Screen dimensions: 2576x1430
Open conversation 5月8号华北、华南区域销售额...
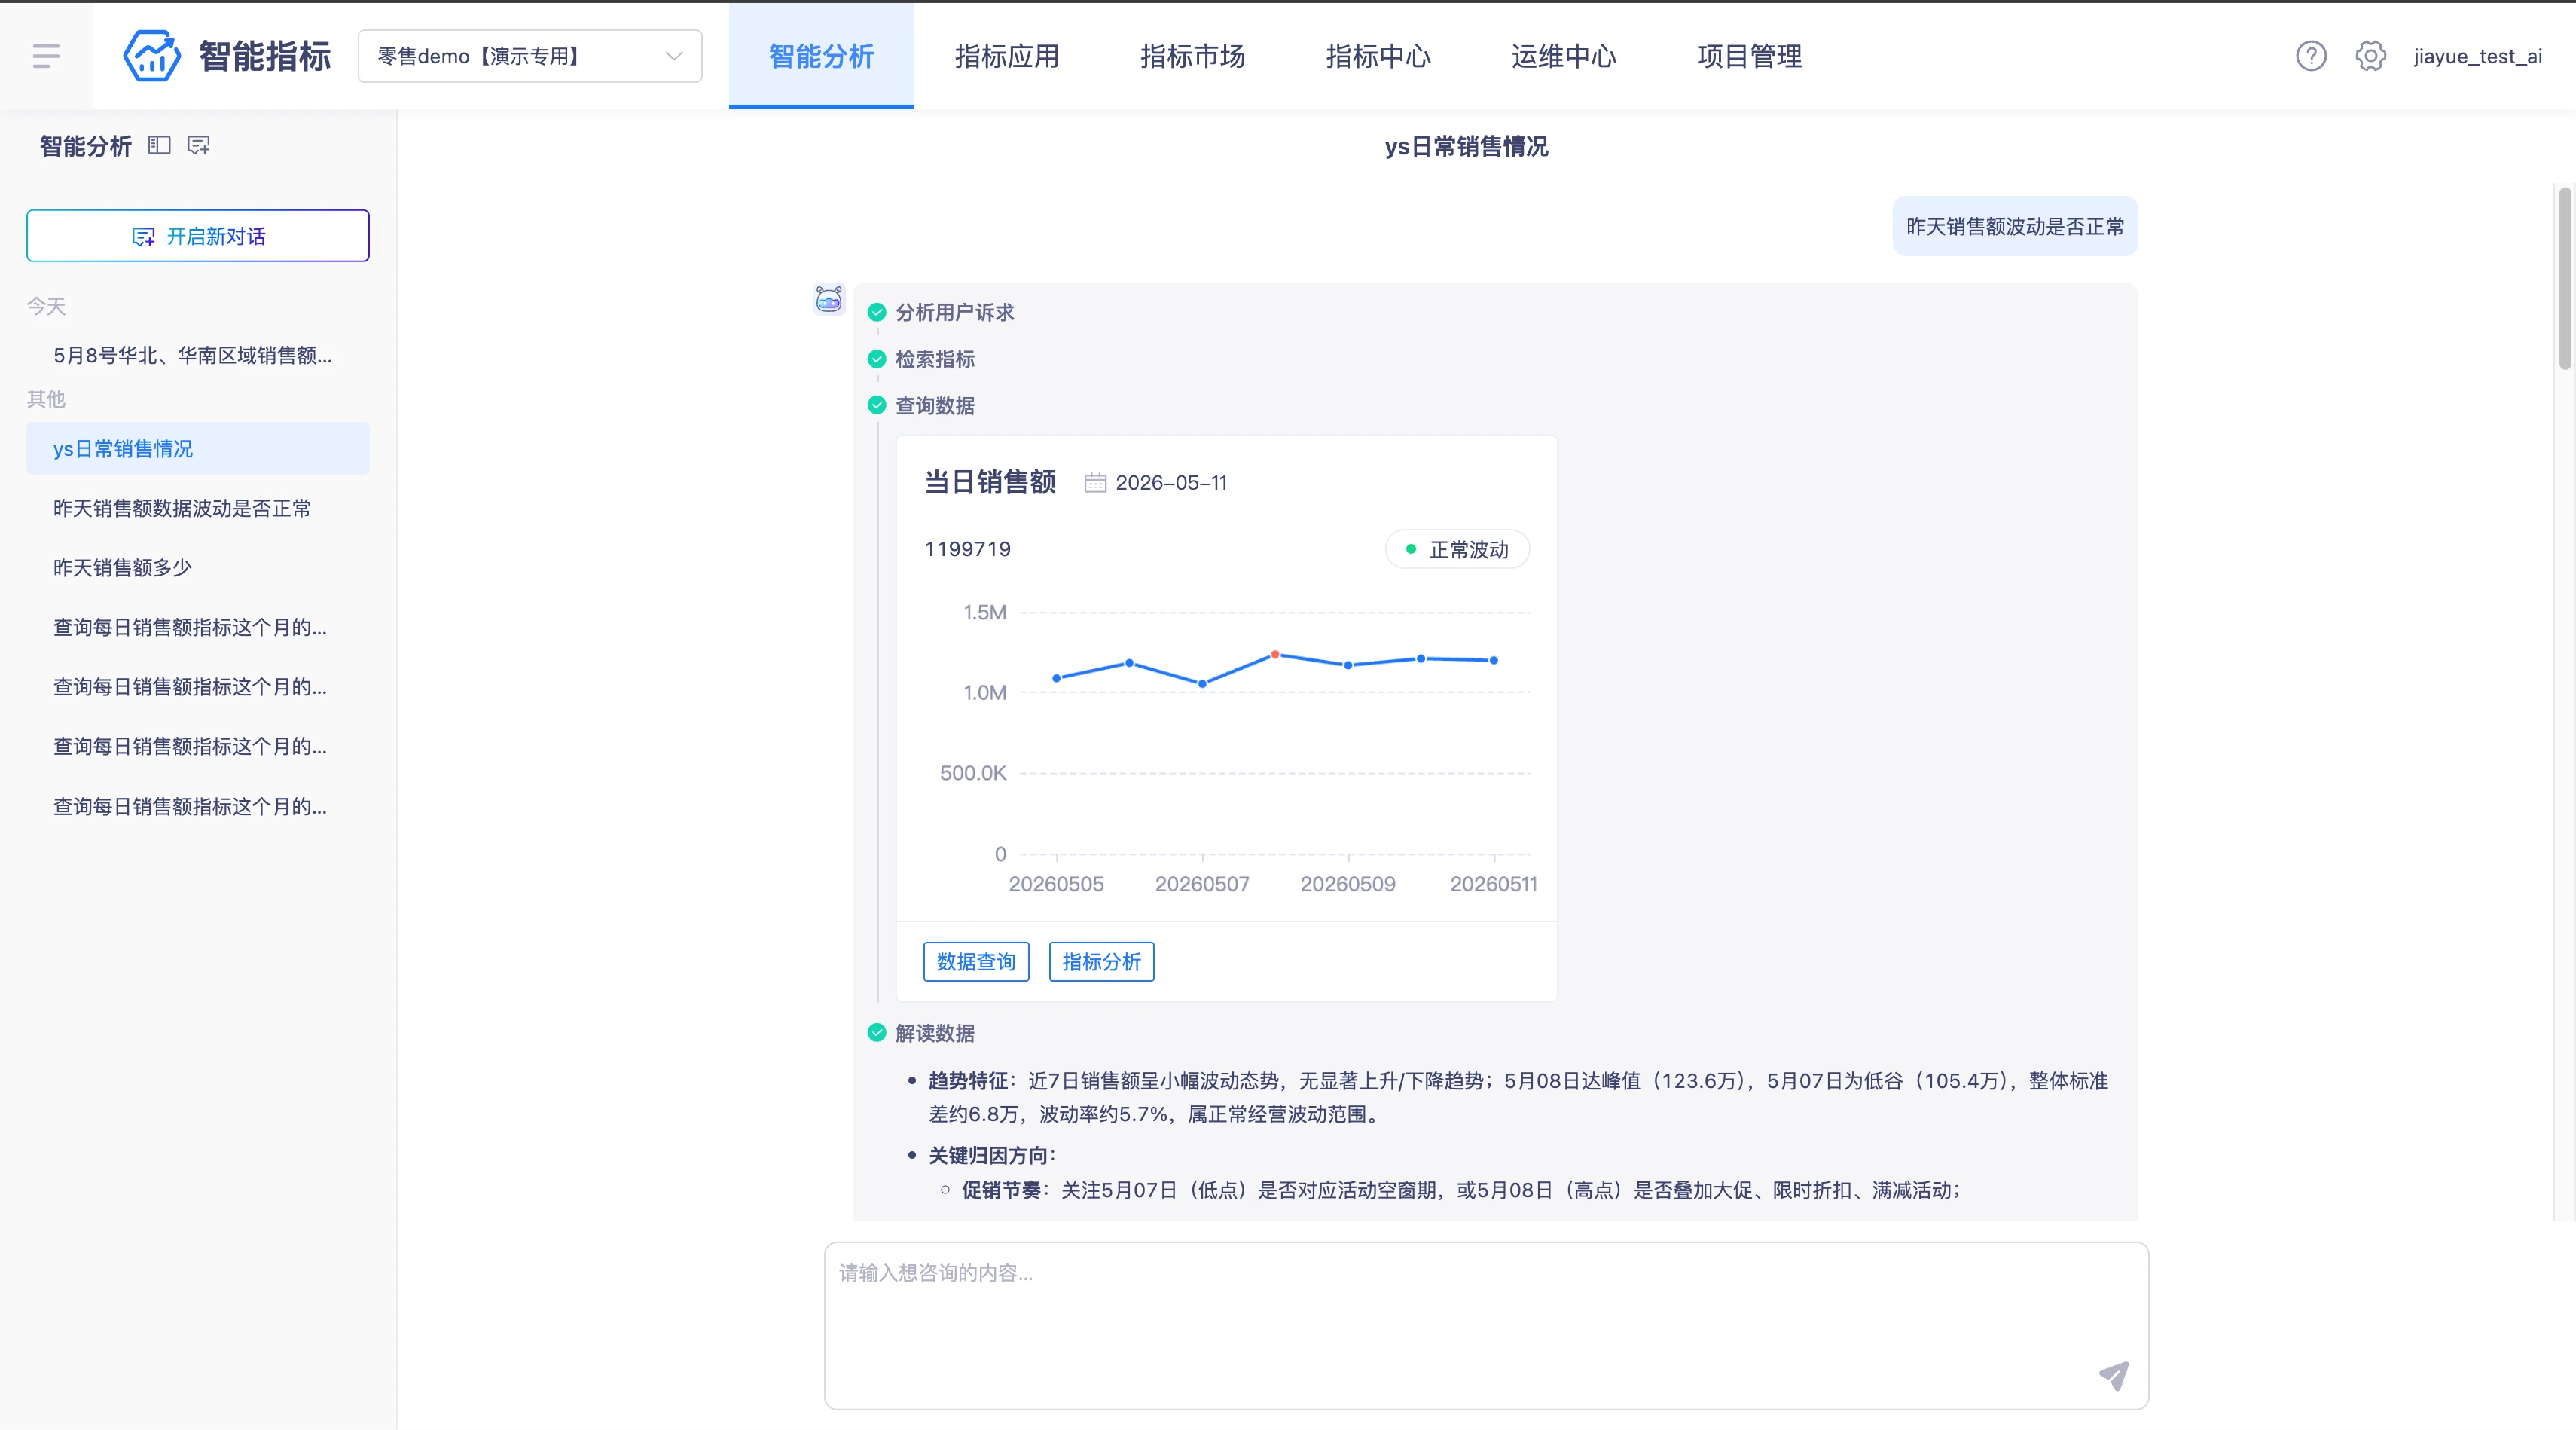click(x=198, y=355)
